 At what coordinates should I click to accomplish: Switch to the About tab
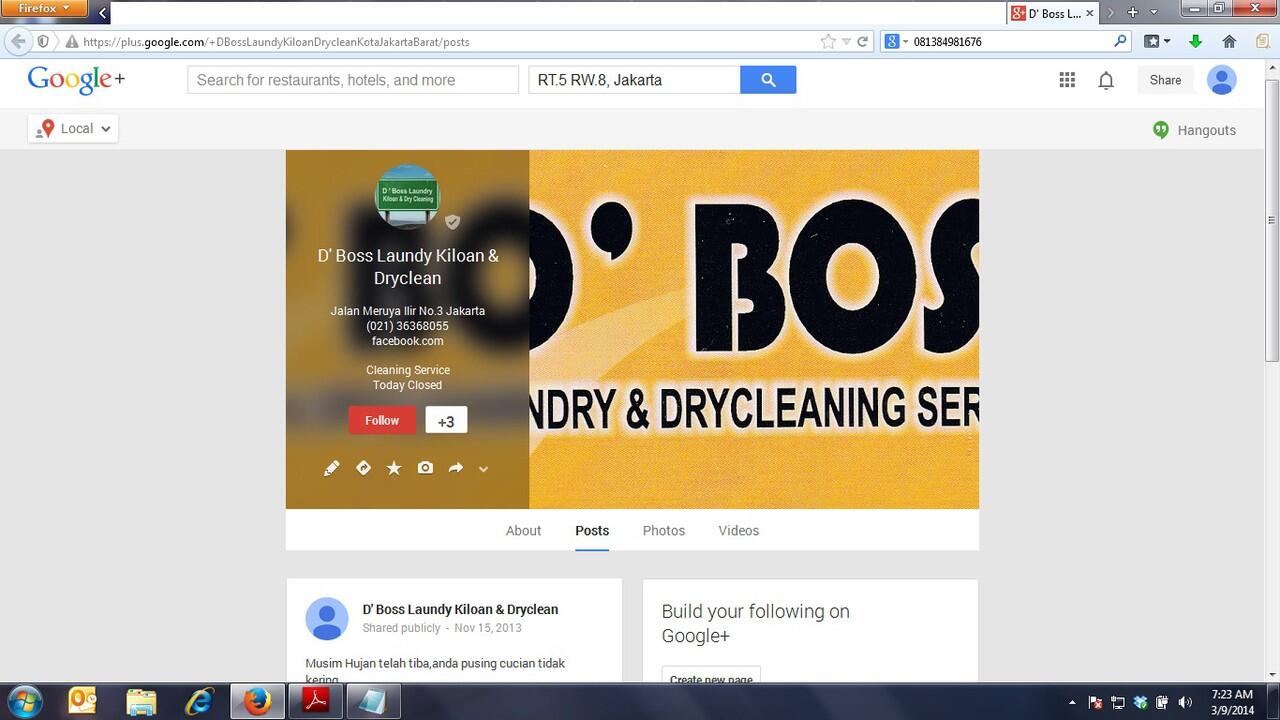pyautogui.click(x=523, y=531)
